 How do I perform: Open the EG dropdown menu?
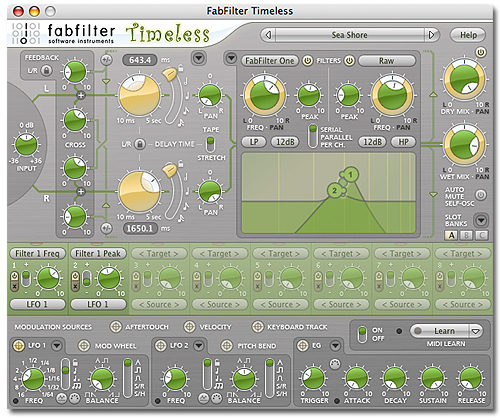pyautogui.click(x=335, y=346)
